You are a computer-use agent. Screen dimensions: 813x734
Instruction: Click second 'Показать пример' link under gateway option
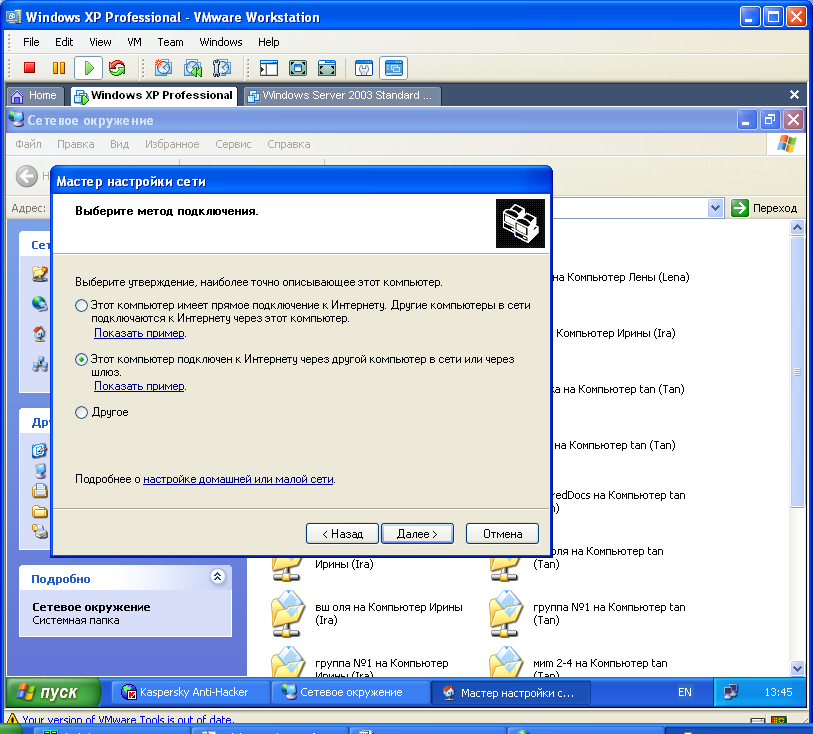(x=139, y=386)
